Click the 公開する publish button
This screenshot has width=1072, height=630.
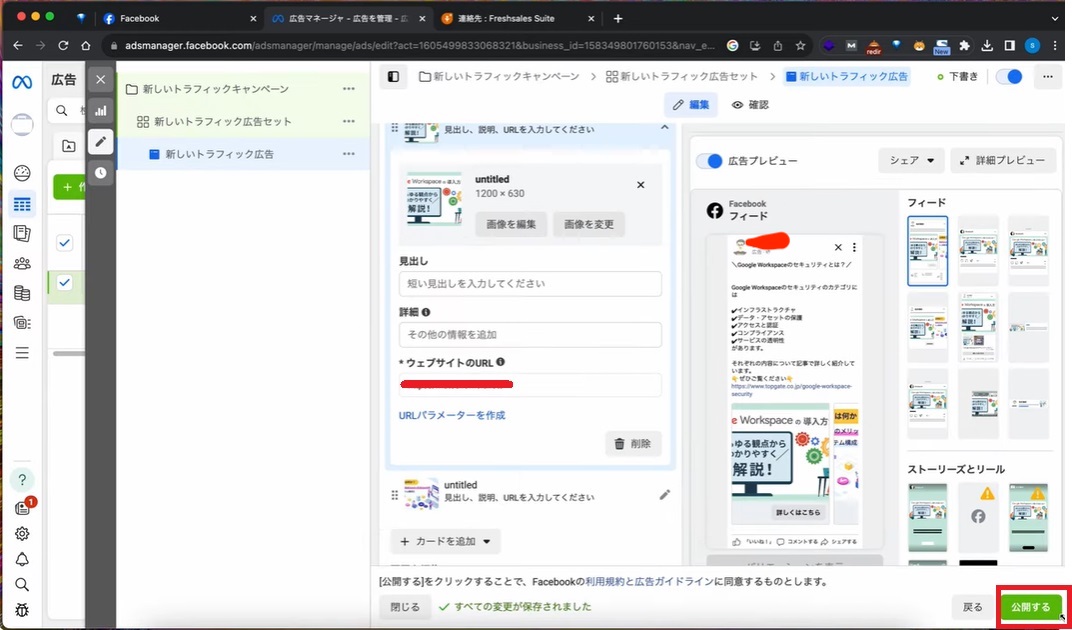(x=1030, y=606)
